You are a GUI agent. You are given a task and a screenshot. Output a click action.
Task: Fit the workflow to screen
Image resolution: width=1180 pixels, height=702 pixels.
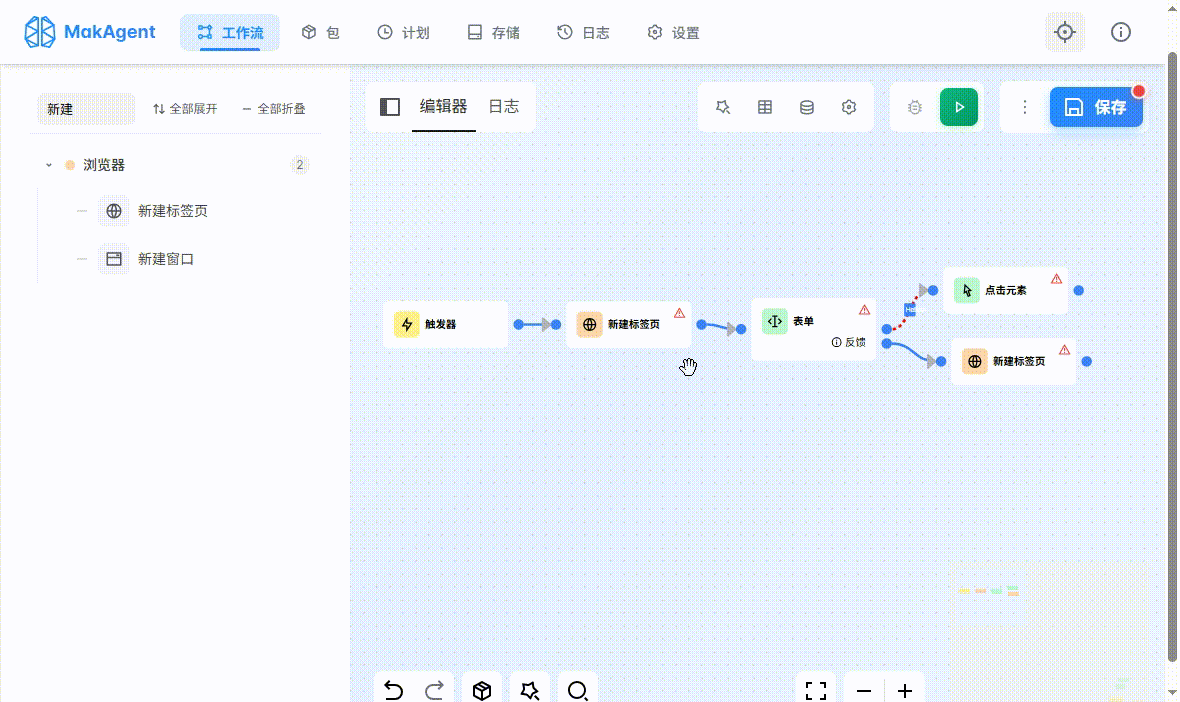pos(815,690)
